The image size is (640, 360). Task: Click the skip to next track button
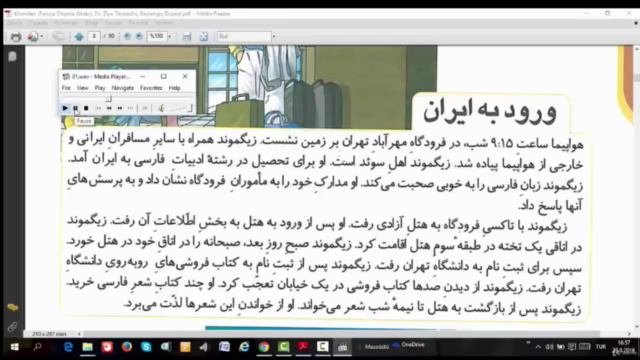point(130,108)
